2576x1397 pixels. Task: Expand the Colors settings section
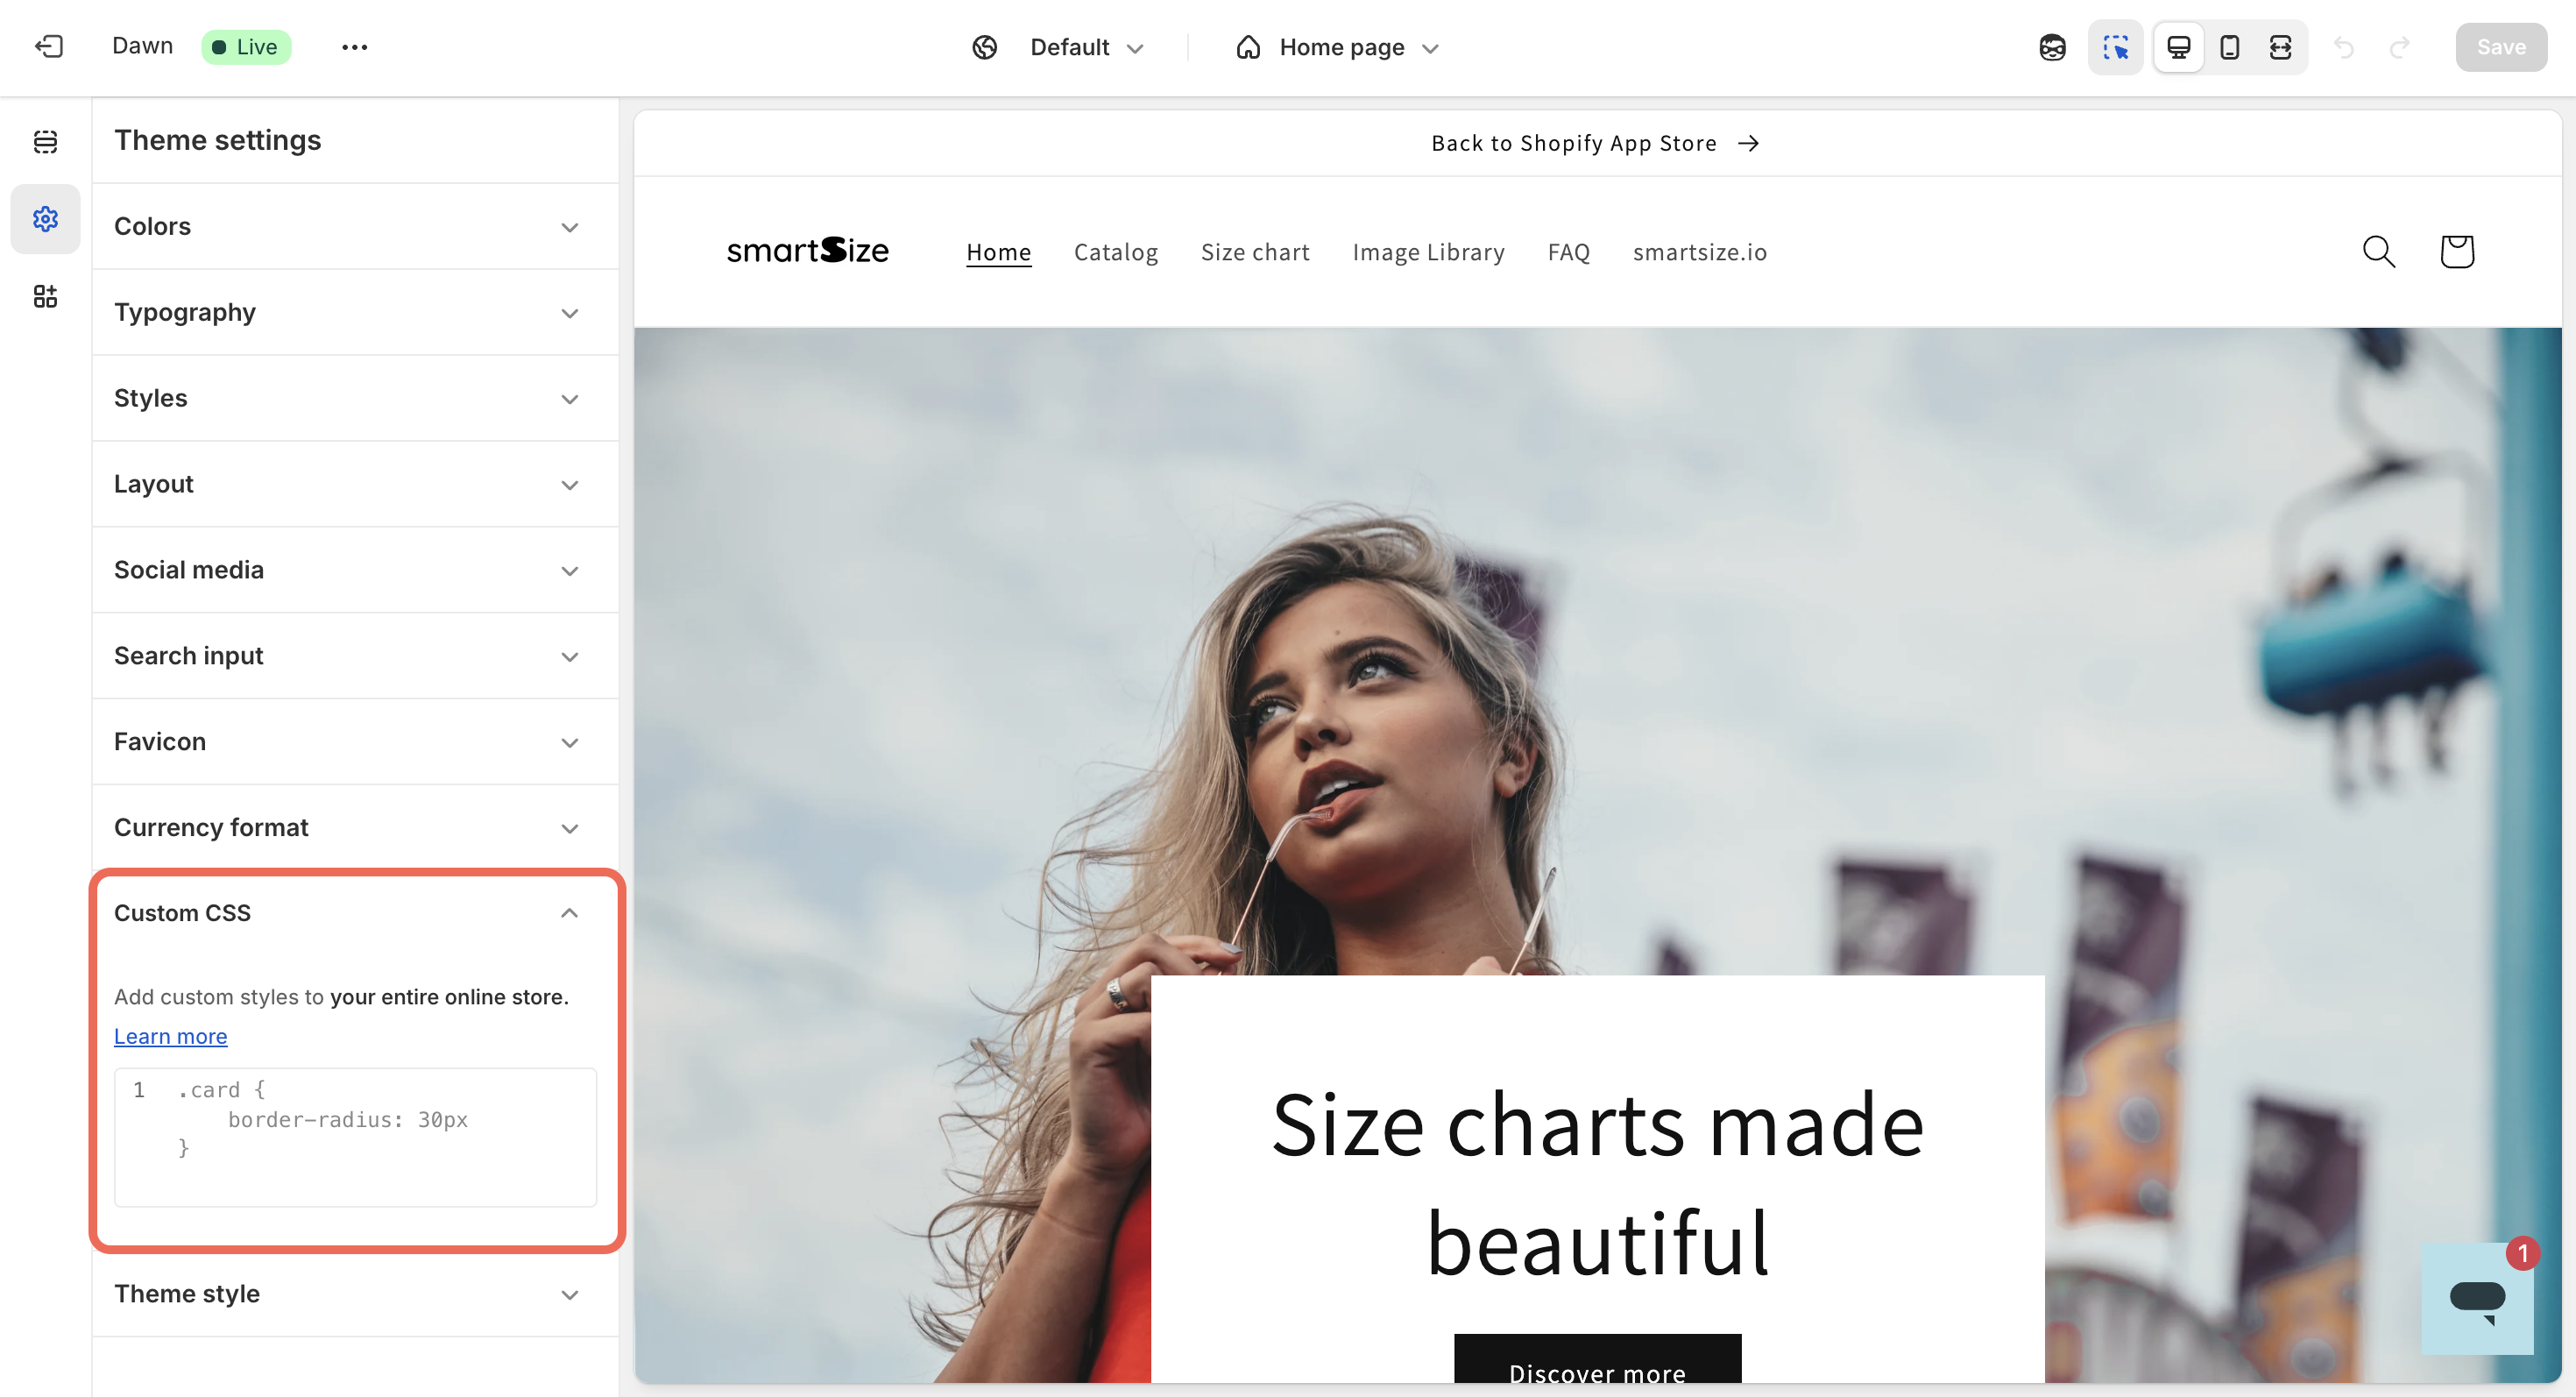[x=355, y=226]
